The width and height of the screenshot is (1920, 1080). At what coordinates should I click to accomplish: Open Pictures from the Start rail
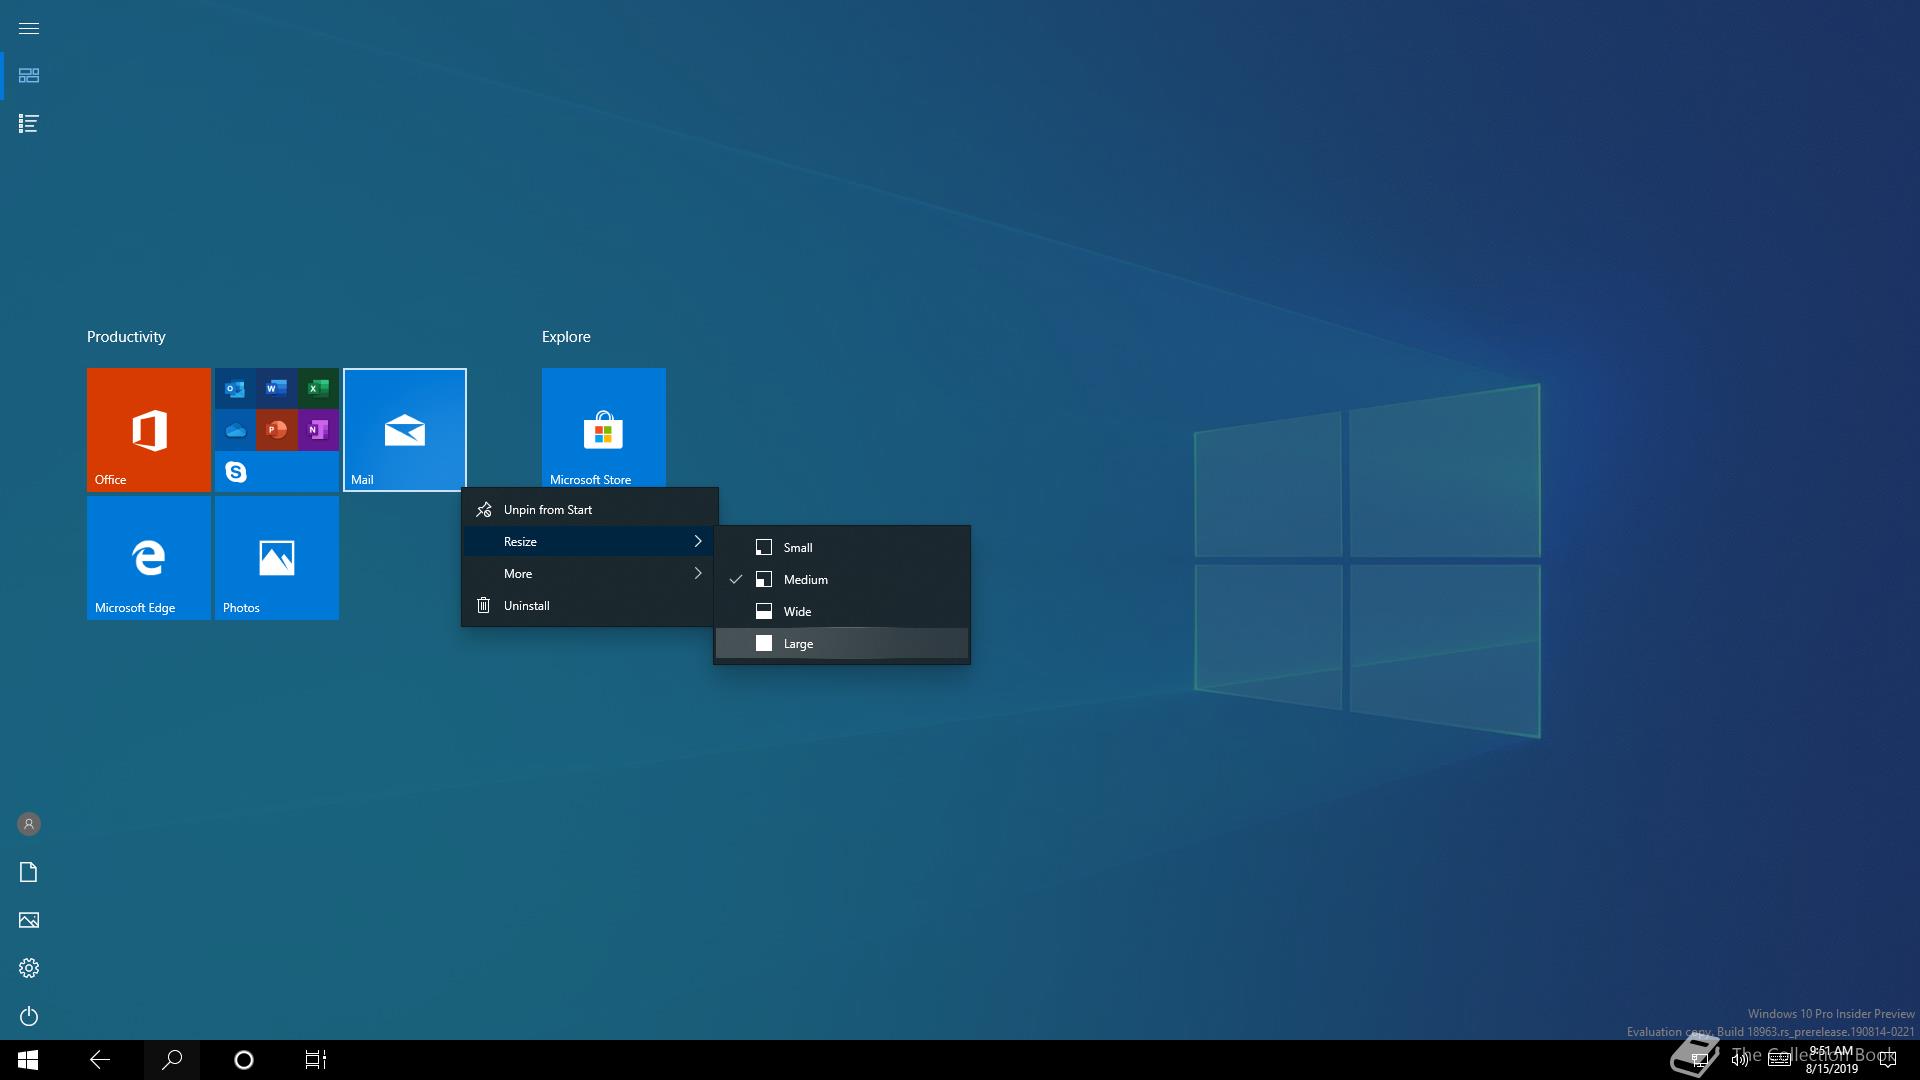pos(29,920)
